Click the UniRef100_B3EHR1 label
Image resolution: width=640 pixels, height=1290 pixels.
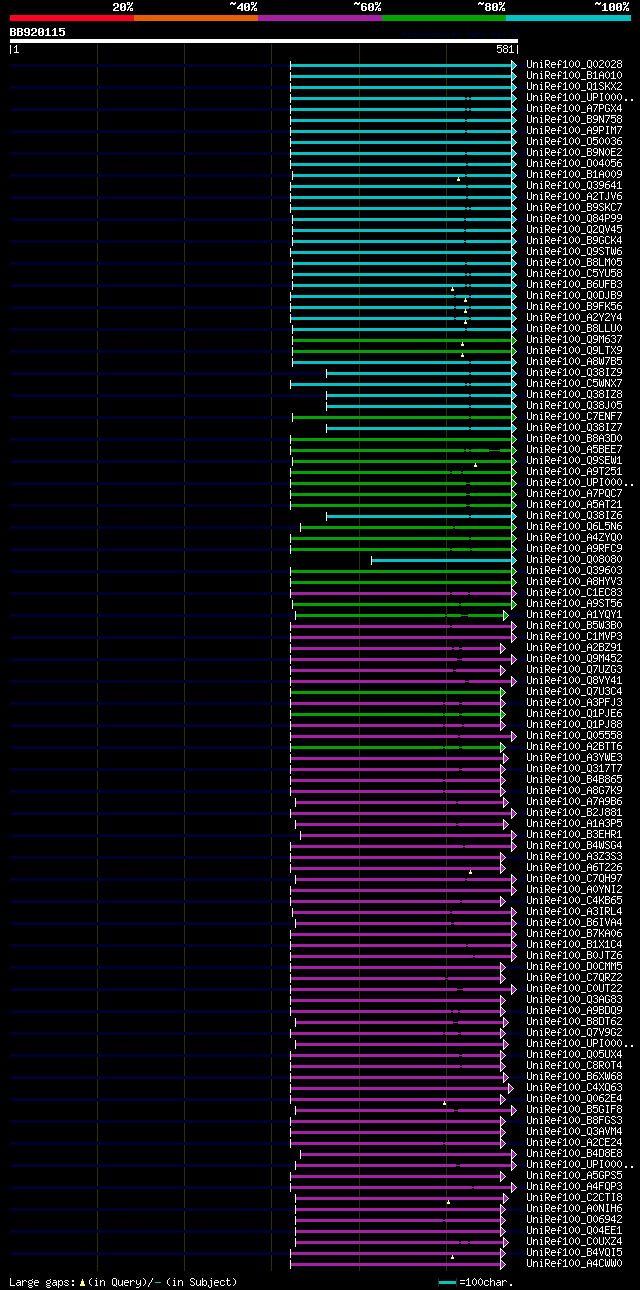coord(574,834)
